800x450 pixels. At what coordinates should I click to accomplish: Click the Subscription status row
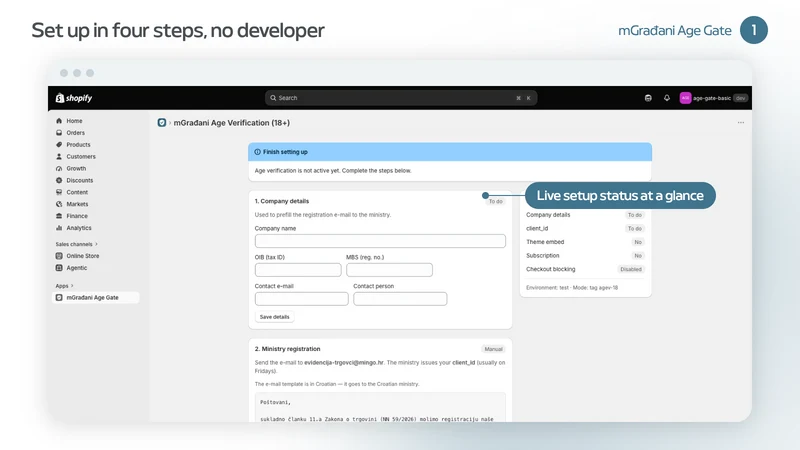(x=585, y=256)
